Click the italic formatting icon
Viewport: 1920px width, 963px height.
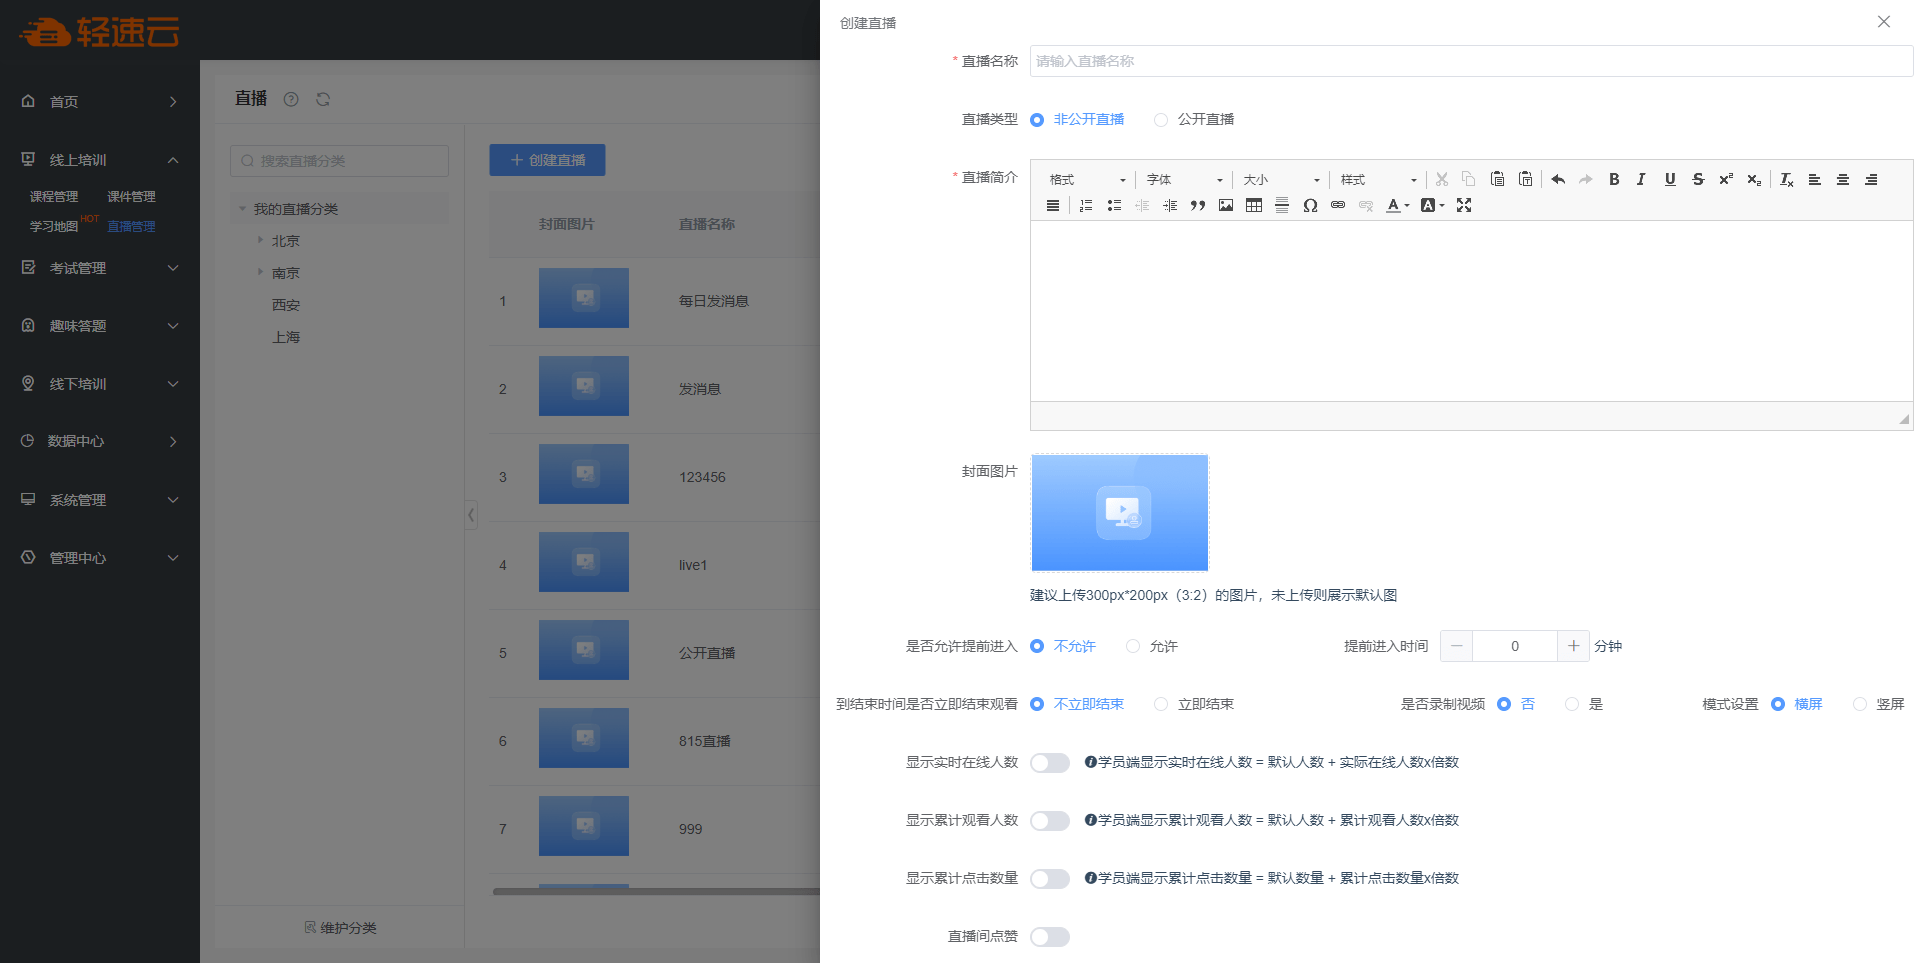tap(1641, 179)
